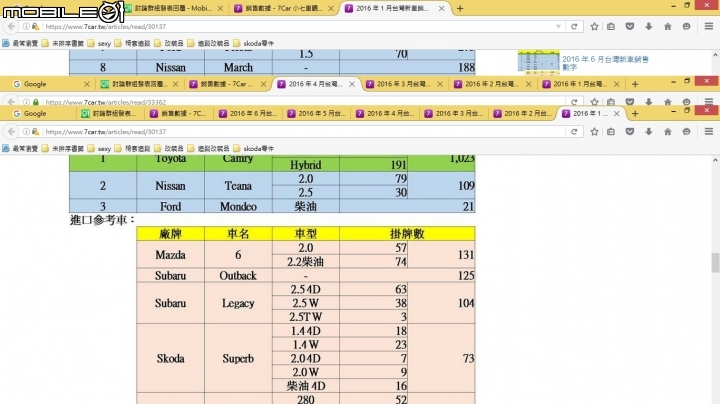Open bookmarks list icon in front window
The height and width of the screenshot is (404, 720).
click(611, 132)
